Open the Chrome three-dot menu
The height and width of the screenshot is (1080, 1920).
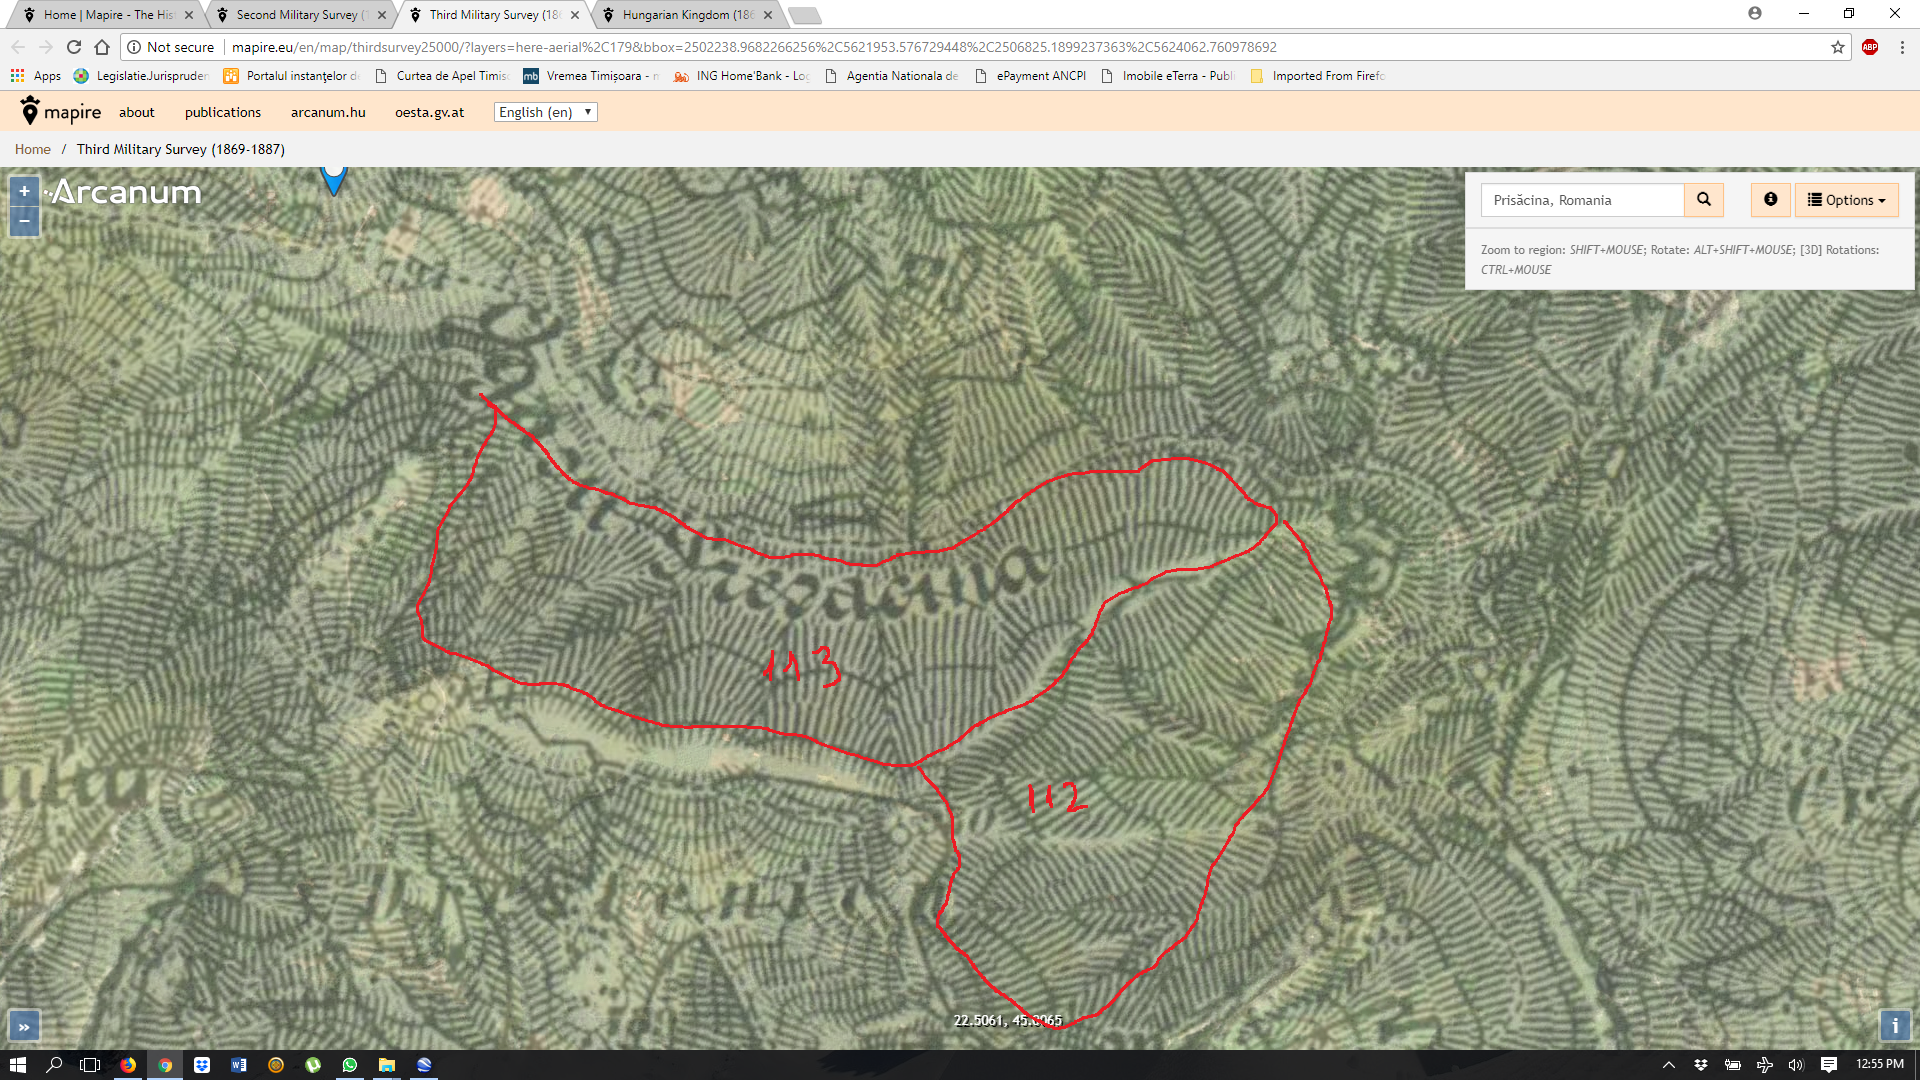click(x=1902, y=47)
